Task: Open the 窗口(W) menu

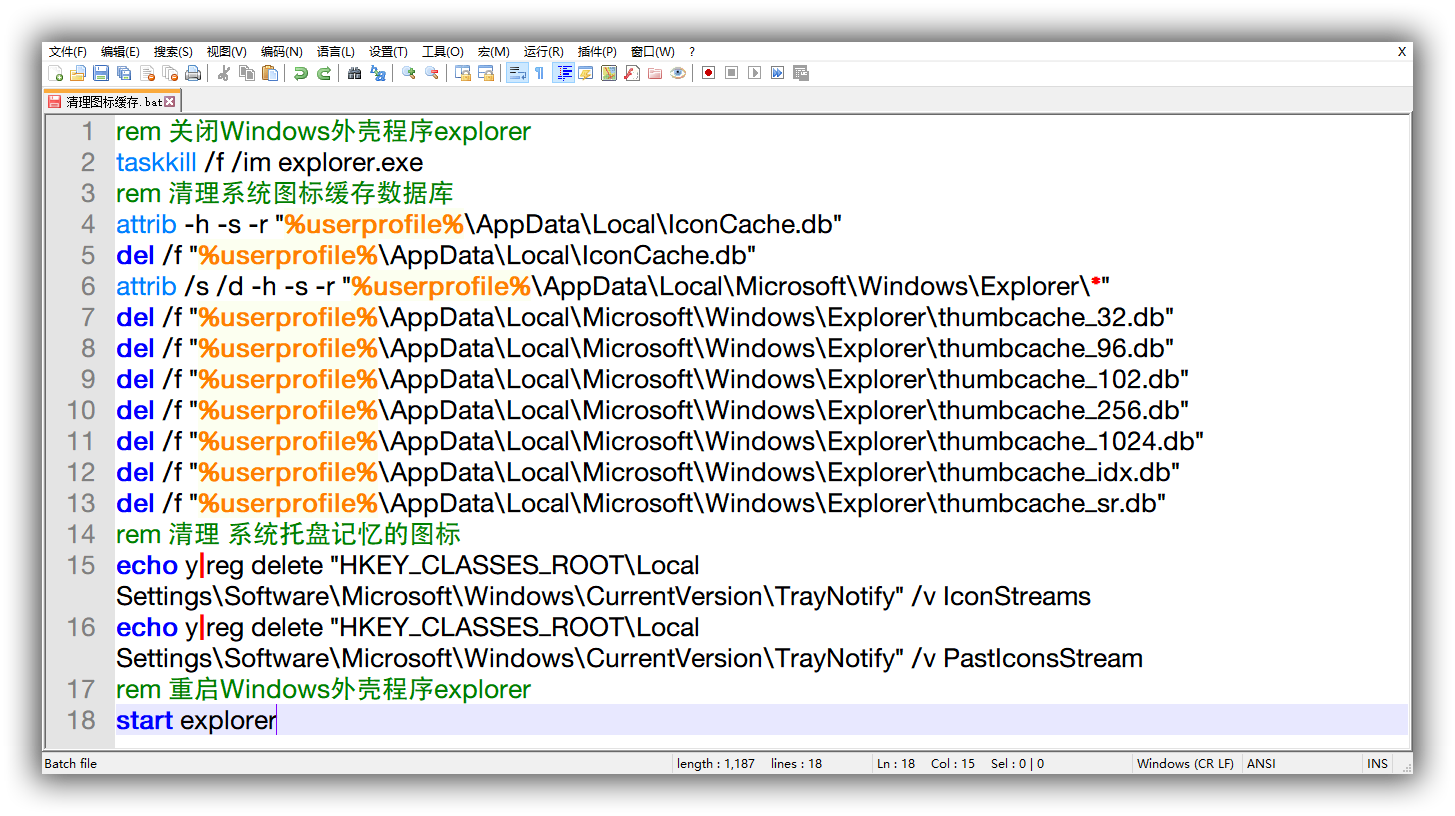Action: coord(652,51)
